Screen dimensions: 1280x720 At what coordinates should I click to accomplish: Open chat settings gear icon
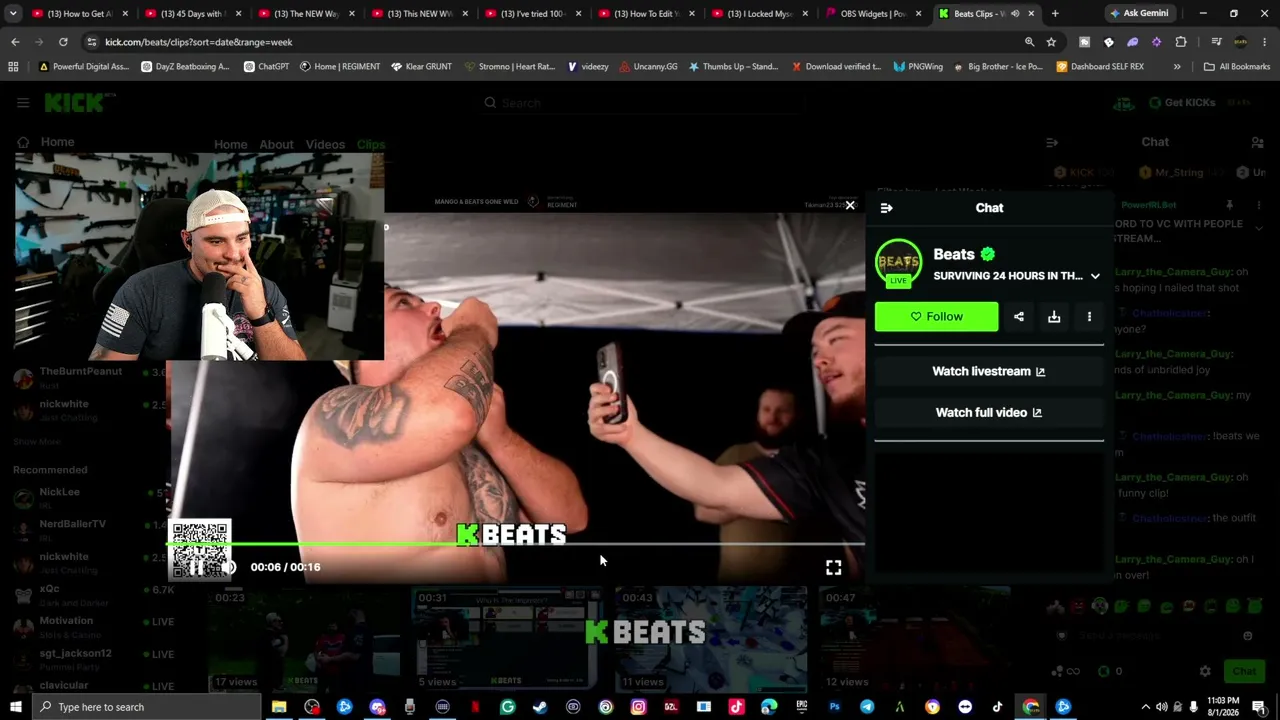tap(1205, 671)
